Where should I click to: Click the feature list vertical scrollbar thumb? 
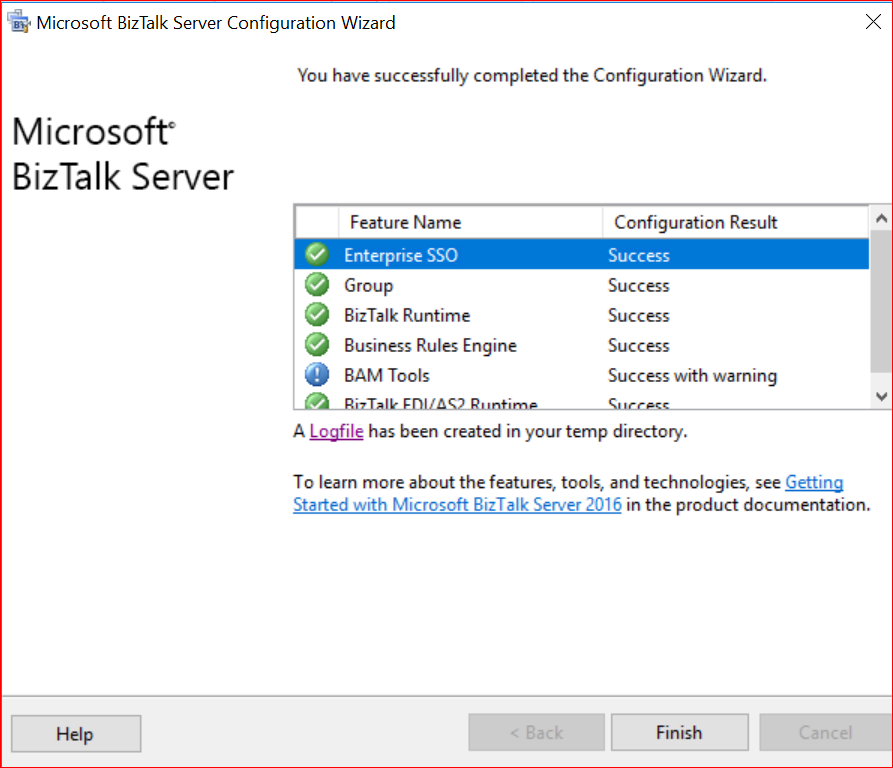pyautogui.click(x=880, y=300)
